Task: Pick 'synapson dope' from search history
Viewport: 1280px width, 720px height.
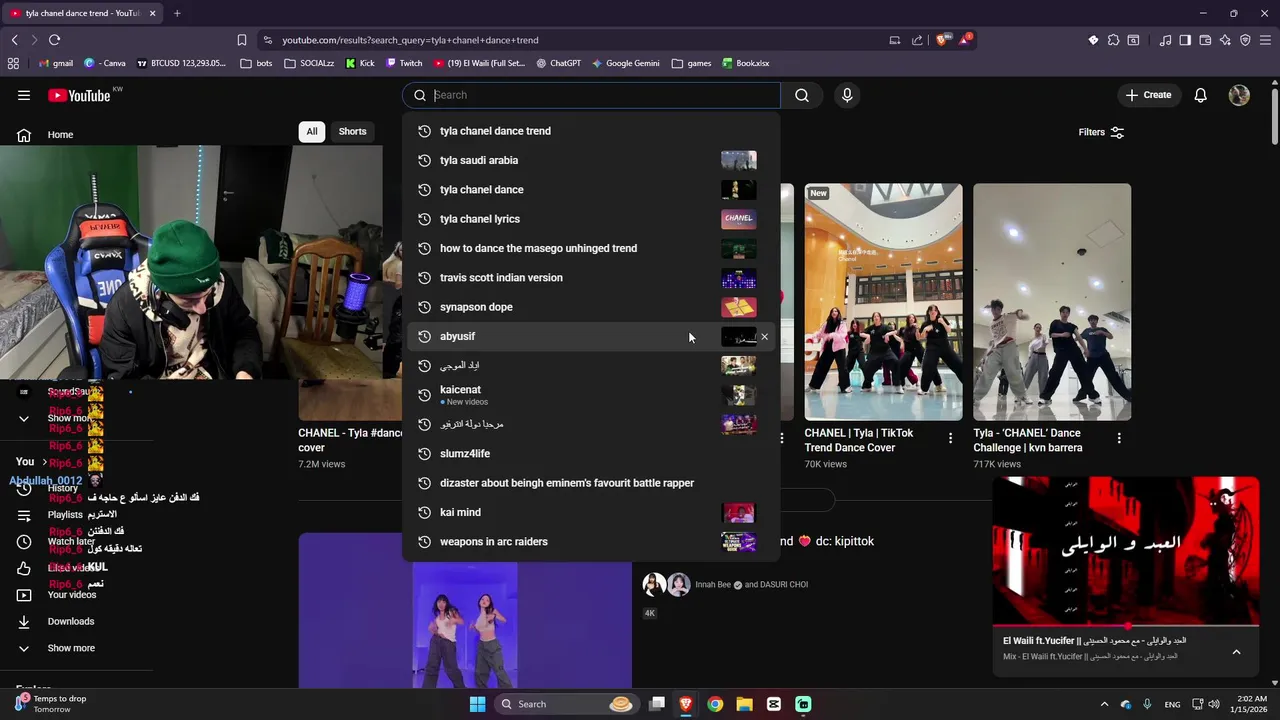Action: point(590,307)
